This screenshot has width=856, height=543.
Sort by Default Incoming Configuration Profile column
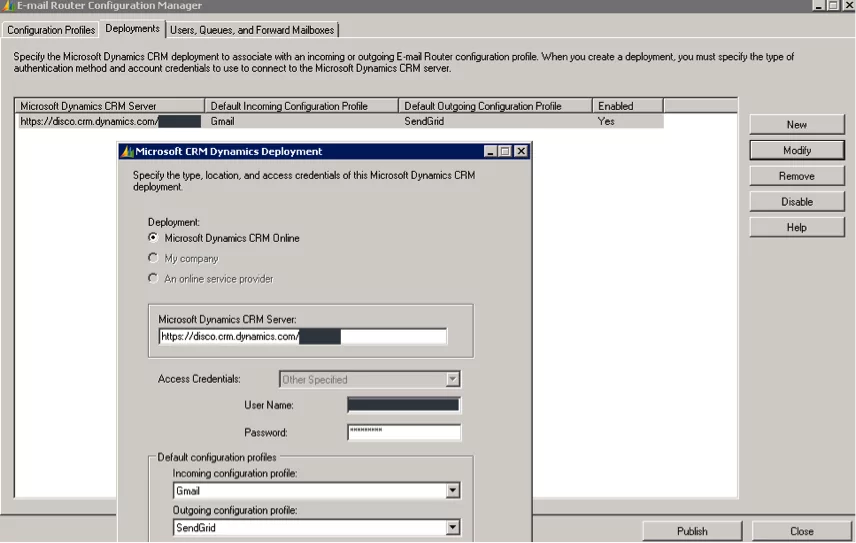click(x=301, y=106)
